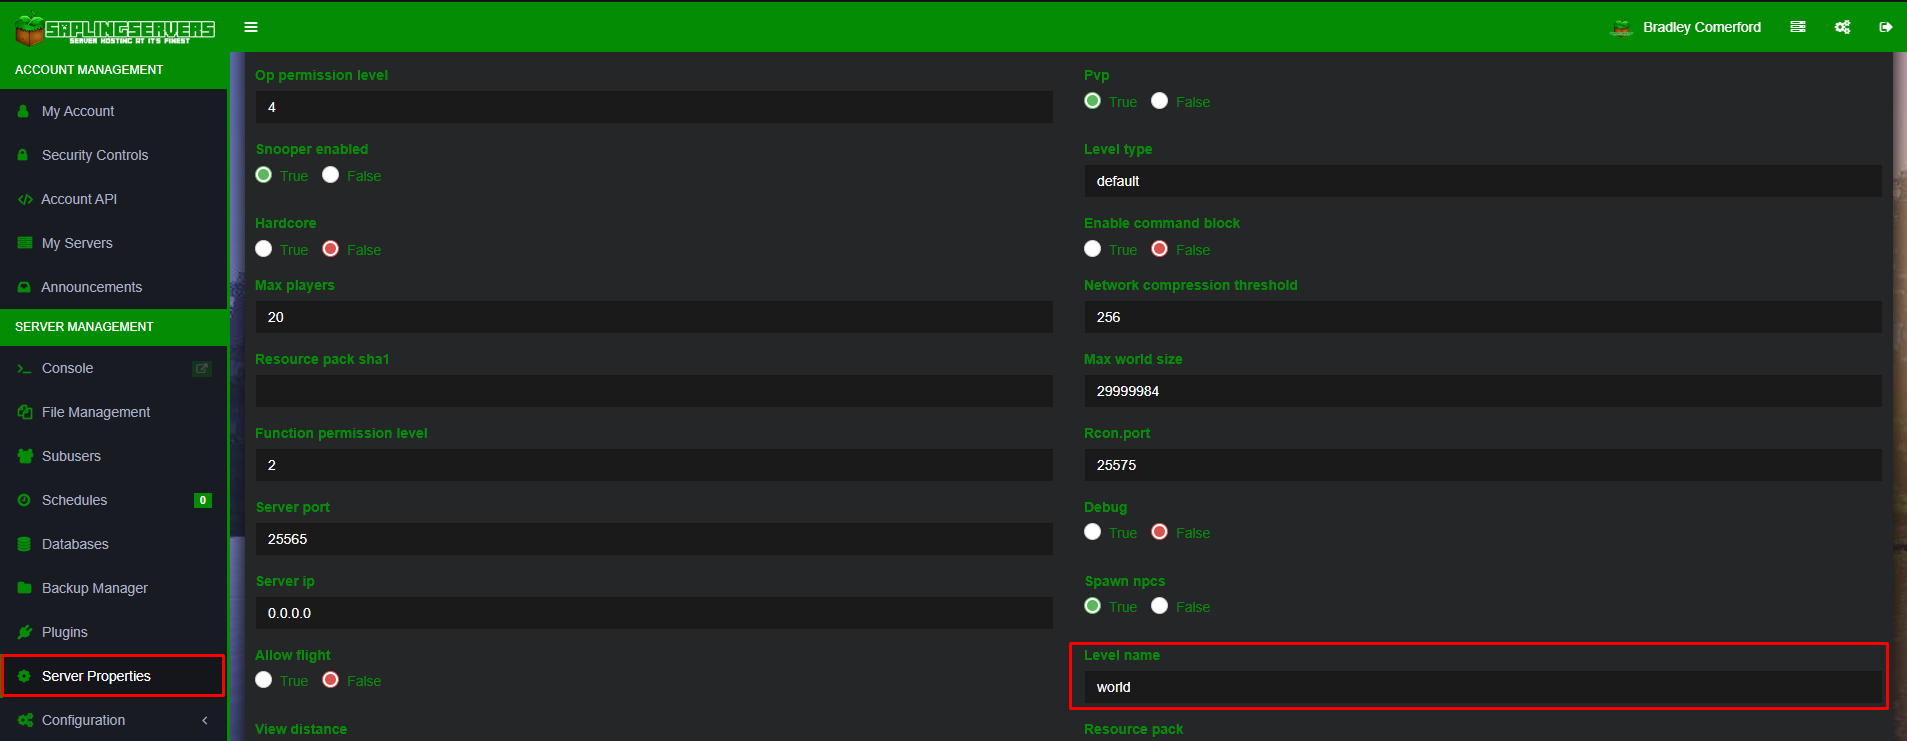Click the logout icon in header

click(x=1885, y=27)
